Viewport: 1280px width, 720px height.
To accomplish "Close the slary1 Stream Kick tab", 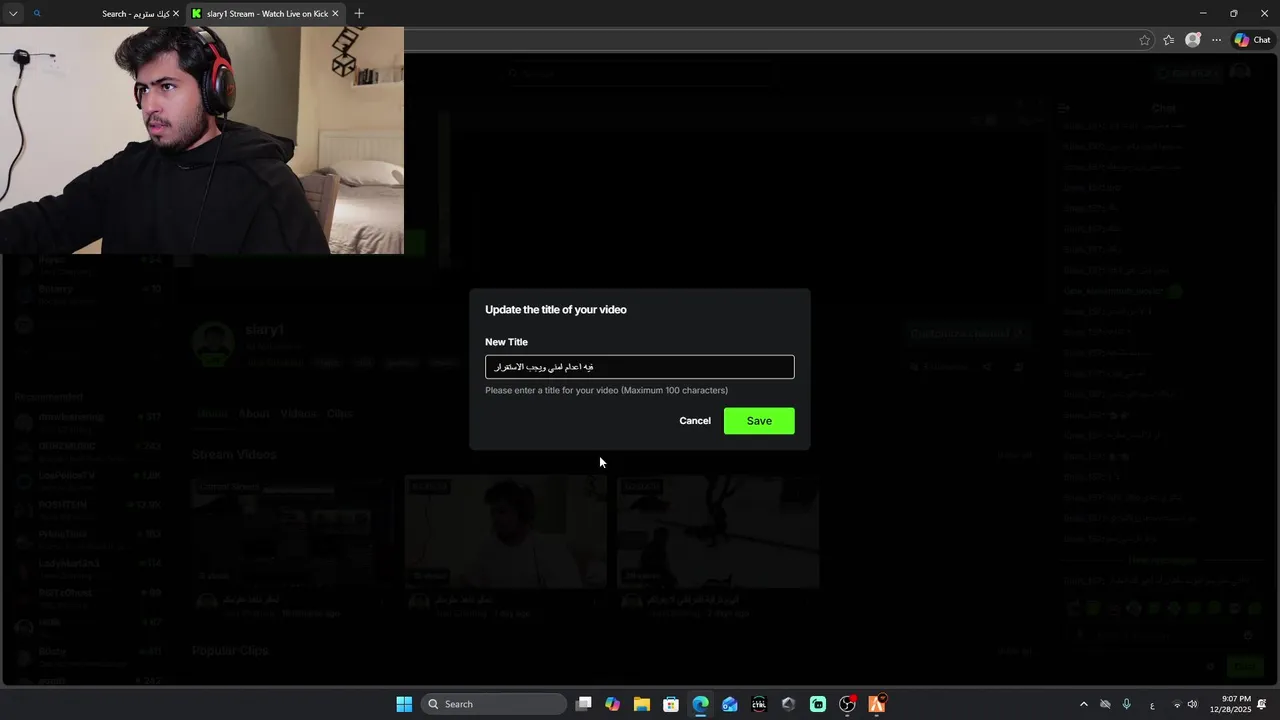I will (335, 14).
